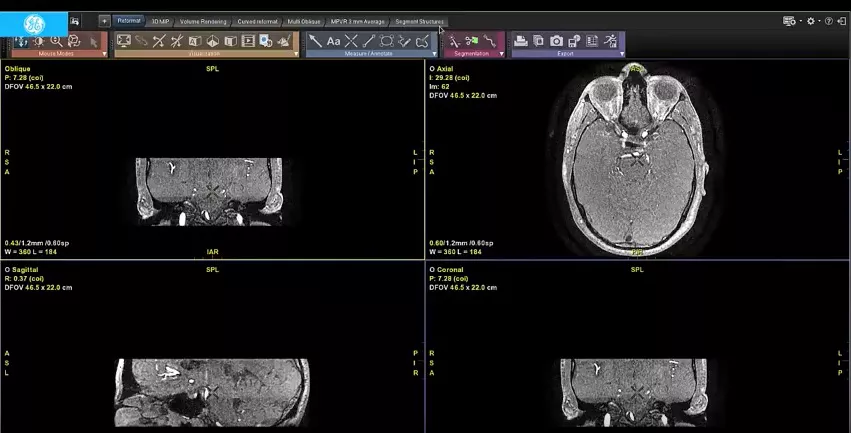This screenshot has height=433, width=851.
Task: Expand the Export toolbar dropdown arrow
Action: click(x=622, y=54)
